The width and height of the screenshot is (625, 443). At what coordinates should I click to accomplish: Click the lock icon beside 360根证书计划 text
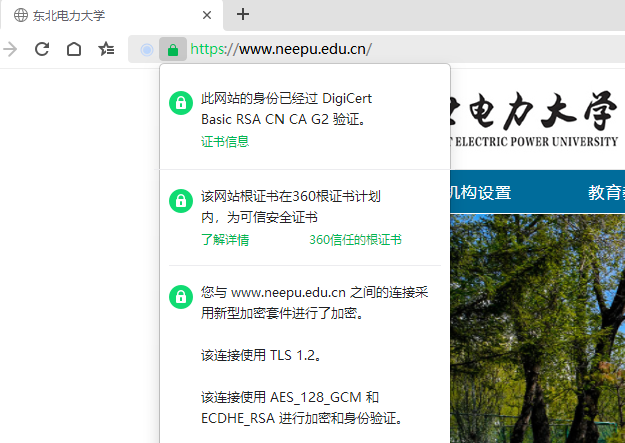(x=181, y=201)
